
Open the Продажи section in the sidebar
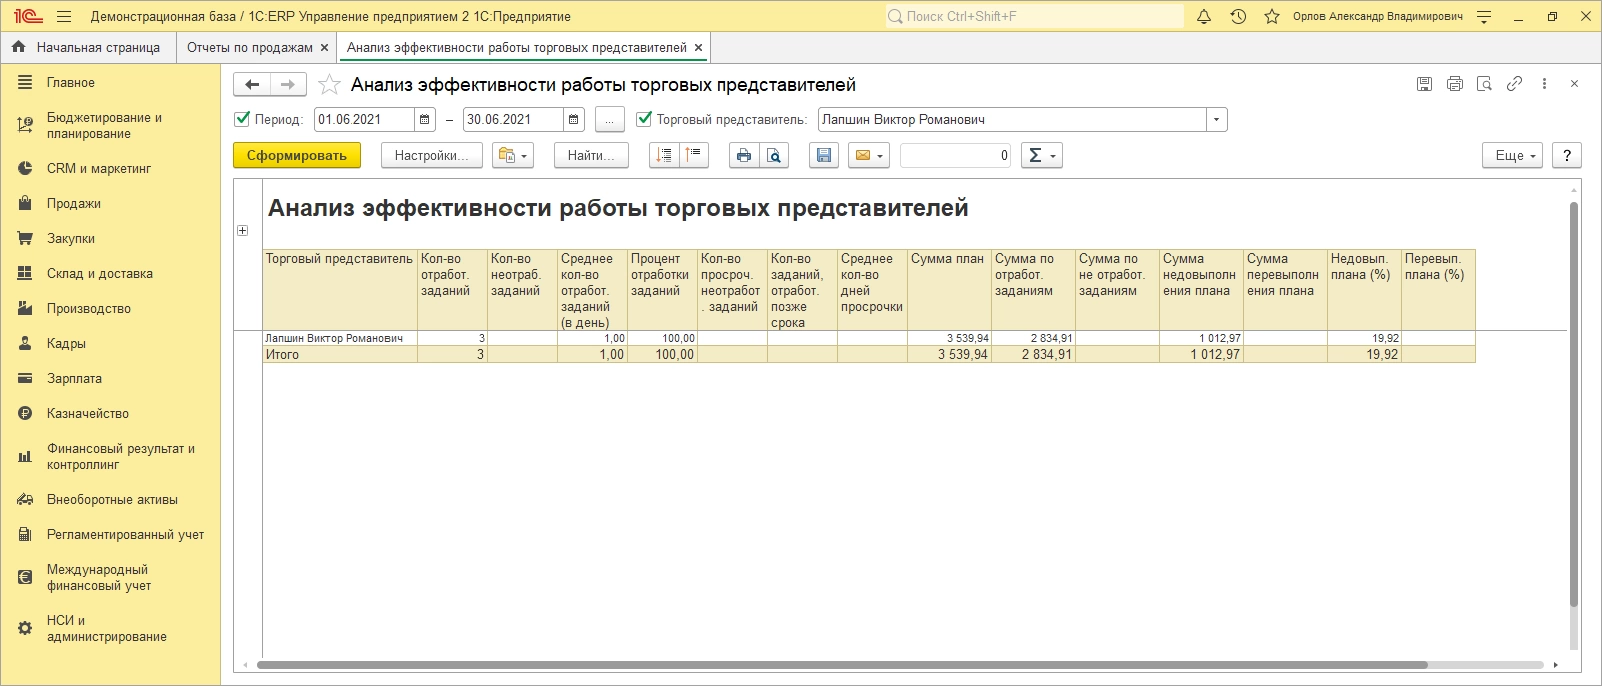[74, 203]
